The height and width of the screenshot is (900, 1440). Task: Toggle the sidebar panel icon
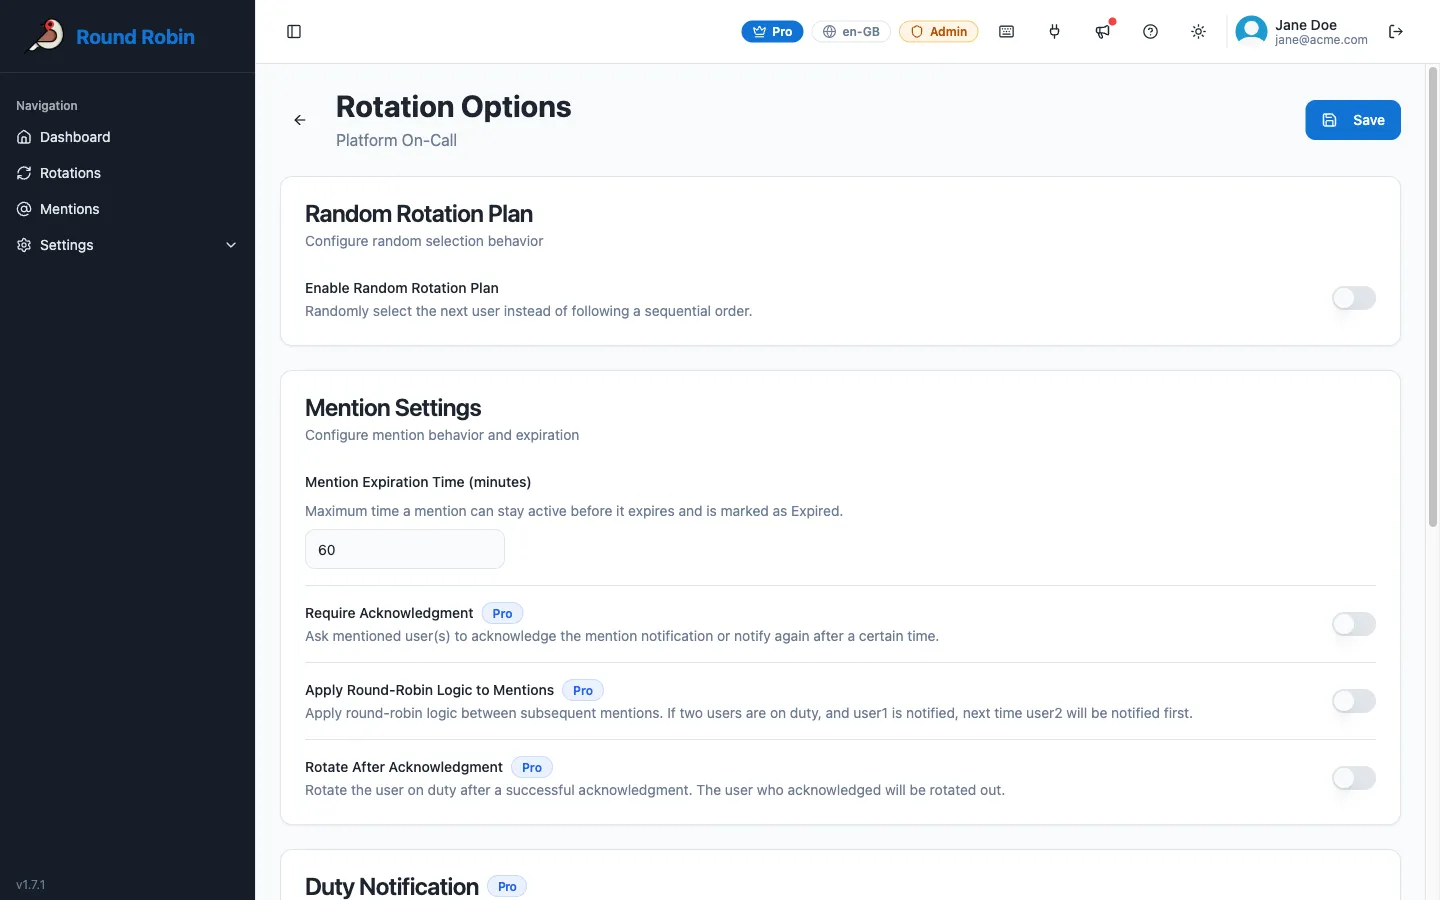[294, 32]
